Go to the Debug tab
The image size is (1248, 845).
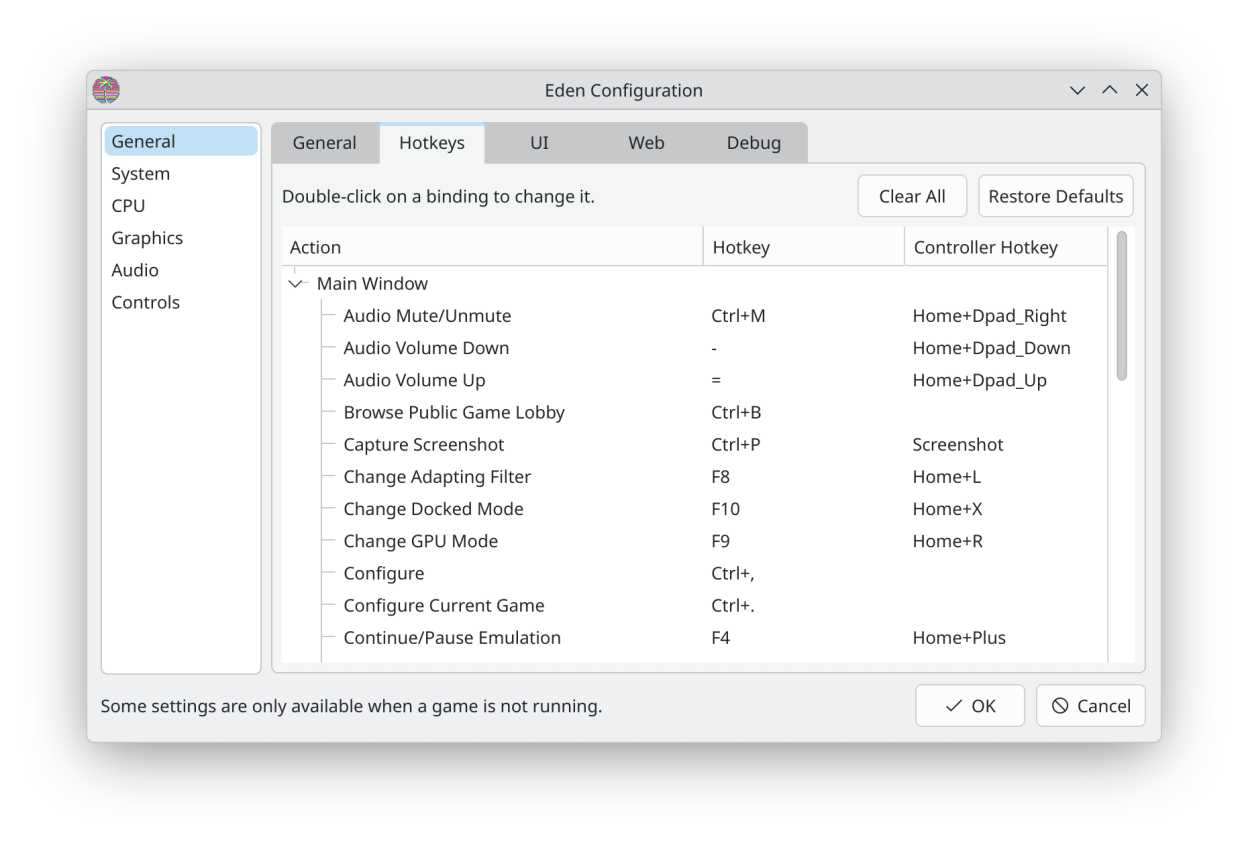(x=754, y=143)
